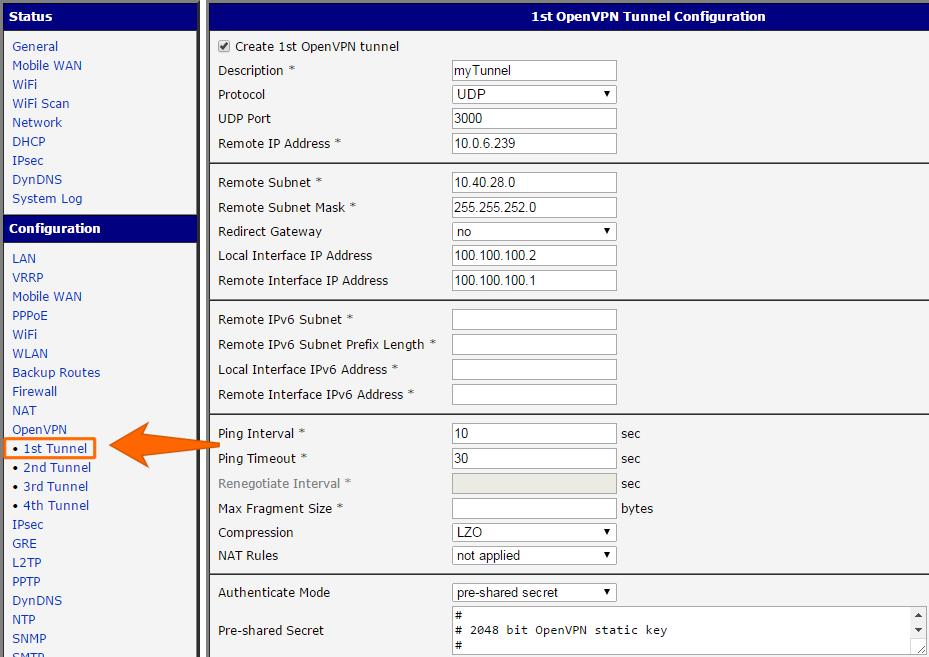Open Status Mobile WAN page
Viewport: 929px width, 657px height.
click(x=47, y=65)
